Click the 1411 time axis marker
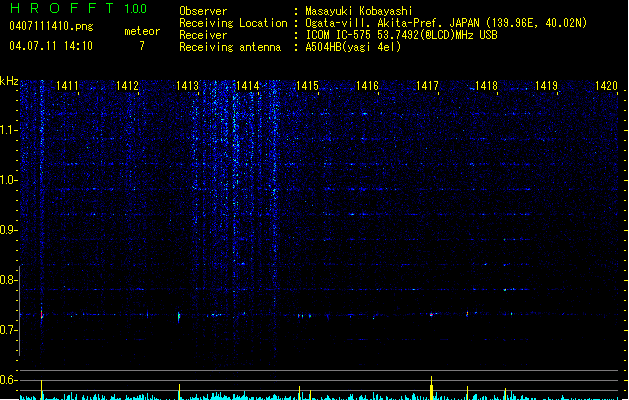629x400 pixels. (x=67, y=85)
